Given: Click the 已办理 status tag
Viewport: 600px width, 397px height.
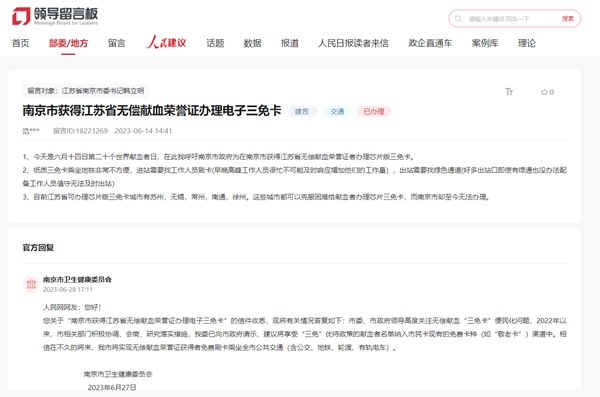Looking at the screenshot, I should [374, 111].
